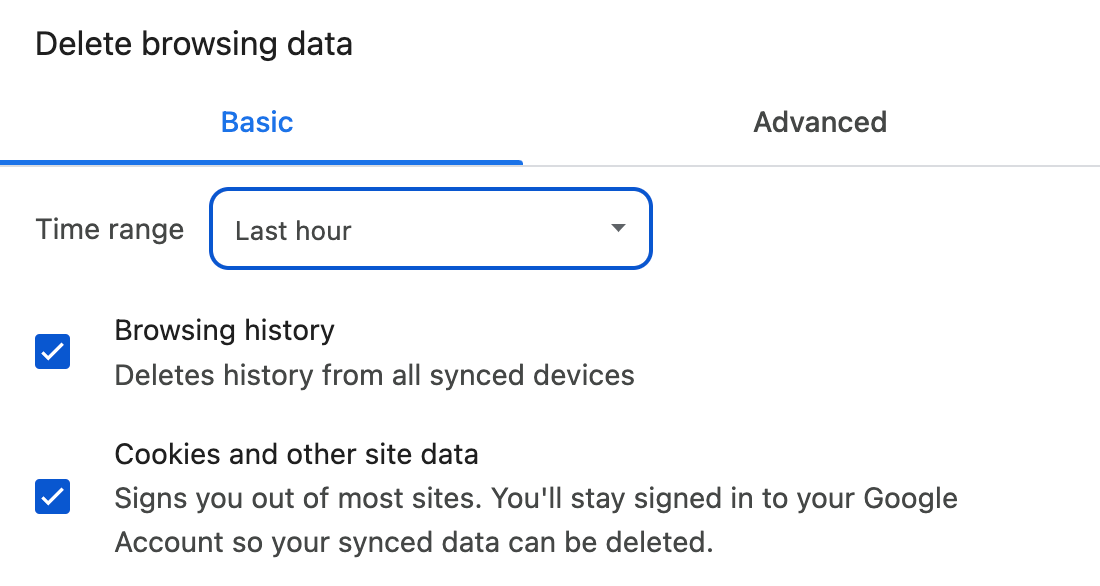Click the white checkmark icon beside Browsing history
The width and height of the screenshot is (1100, 586).
pos(53,352)
